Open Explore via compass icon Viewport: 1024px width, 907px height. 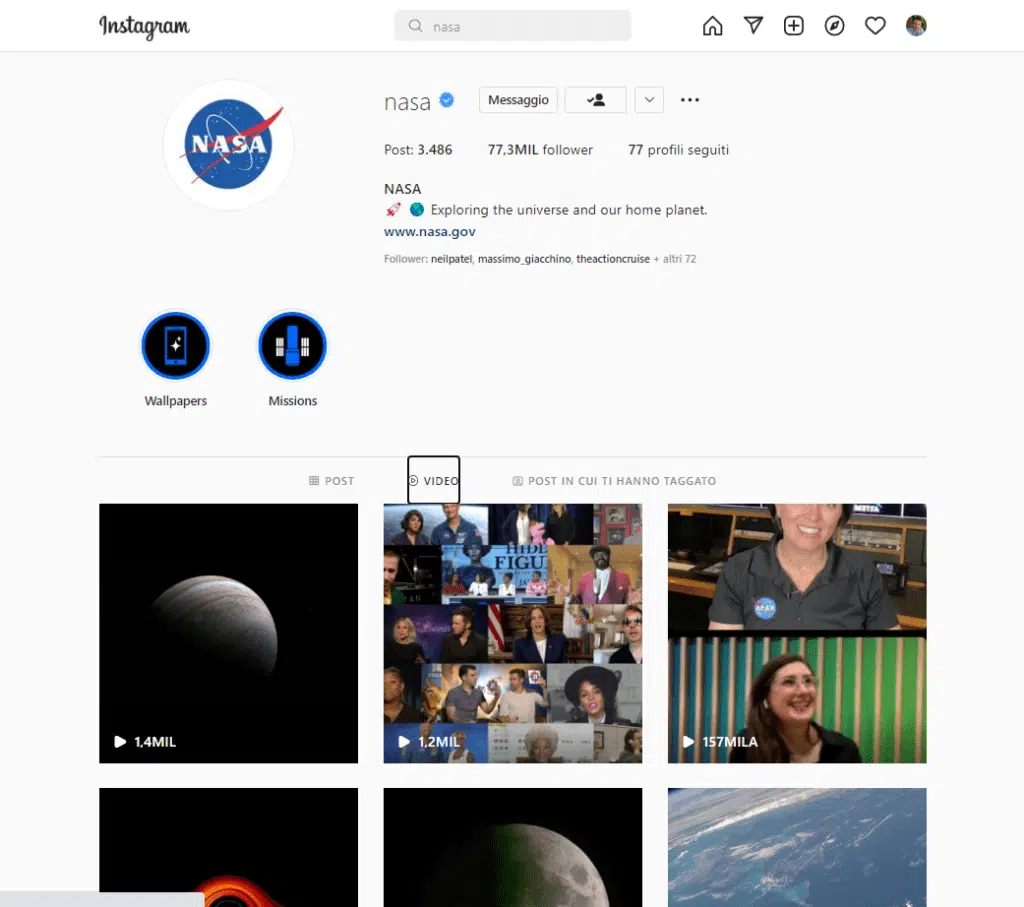[834, 26]
